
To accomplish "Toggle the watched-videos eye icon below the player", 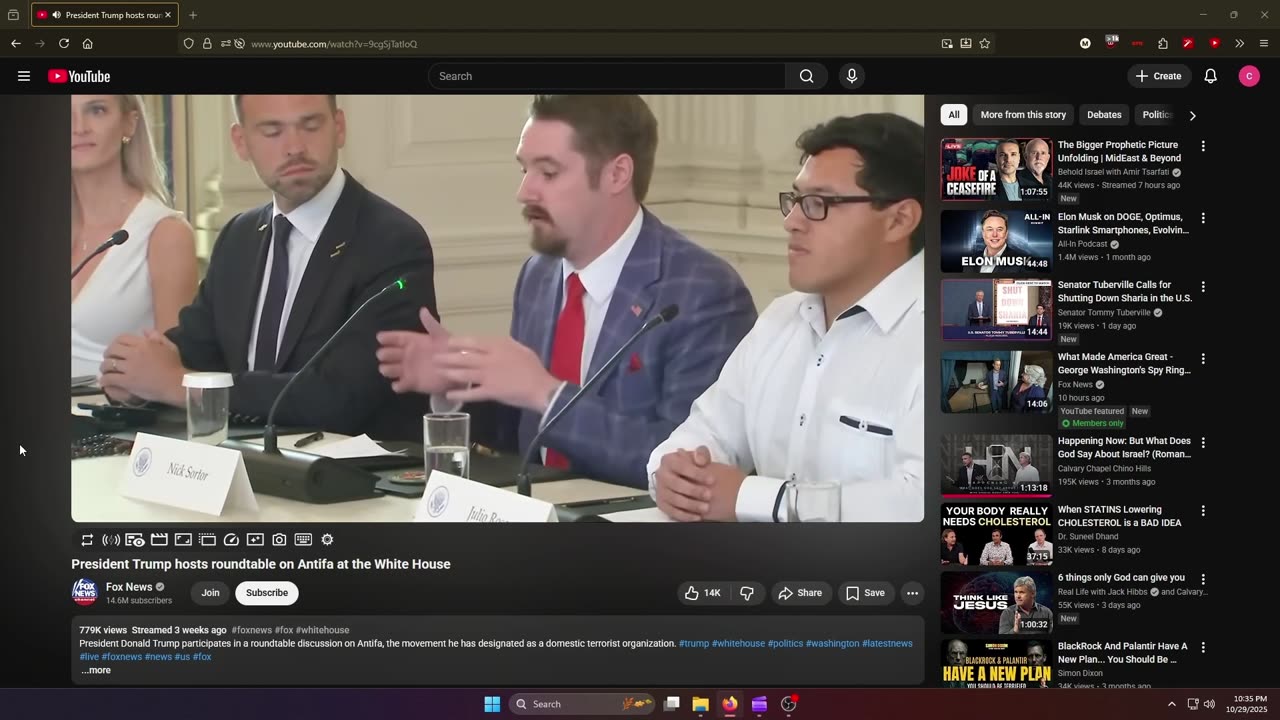I will point(135,540).
